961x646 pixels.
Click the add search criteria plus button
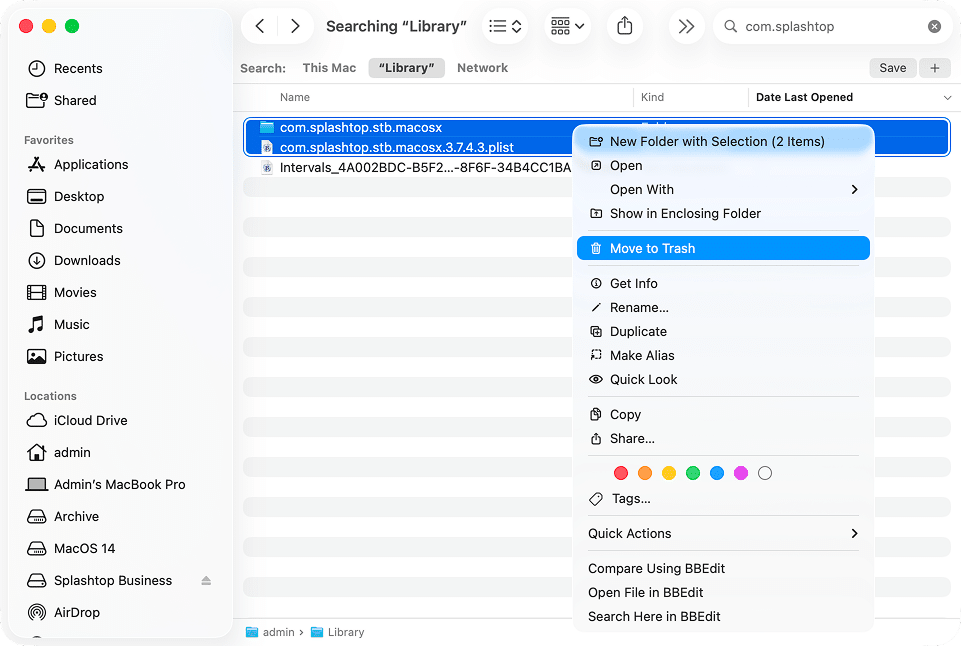pos(935,68)
